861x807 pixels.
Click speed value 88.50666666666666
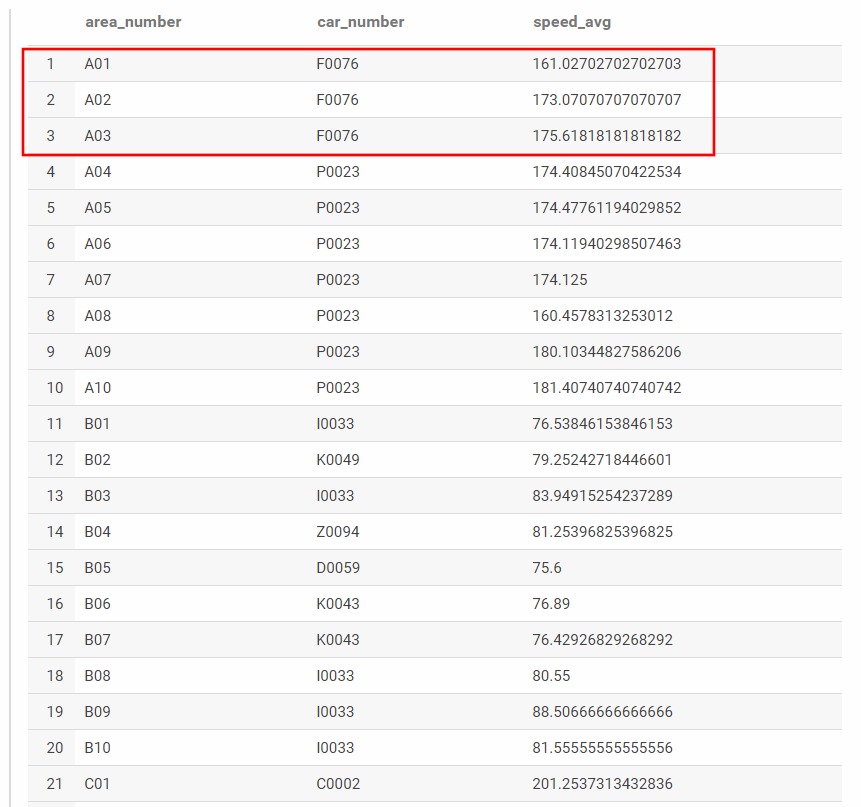602,711
